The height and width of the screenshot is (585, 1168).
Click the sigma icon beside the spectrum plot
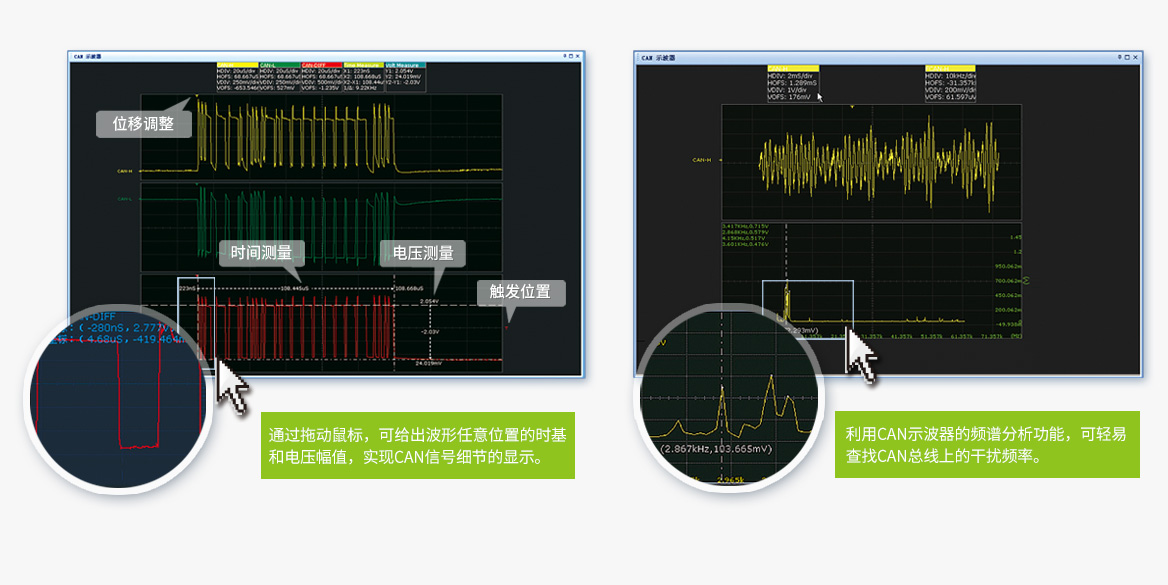1027,283
